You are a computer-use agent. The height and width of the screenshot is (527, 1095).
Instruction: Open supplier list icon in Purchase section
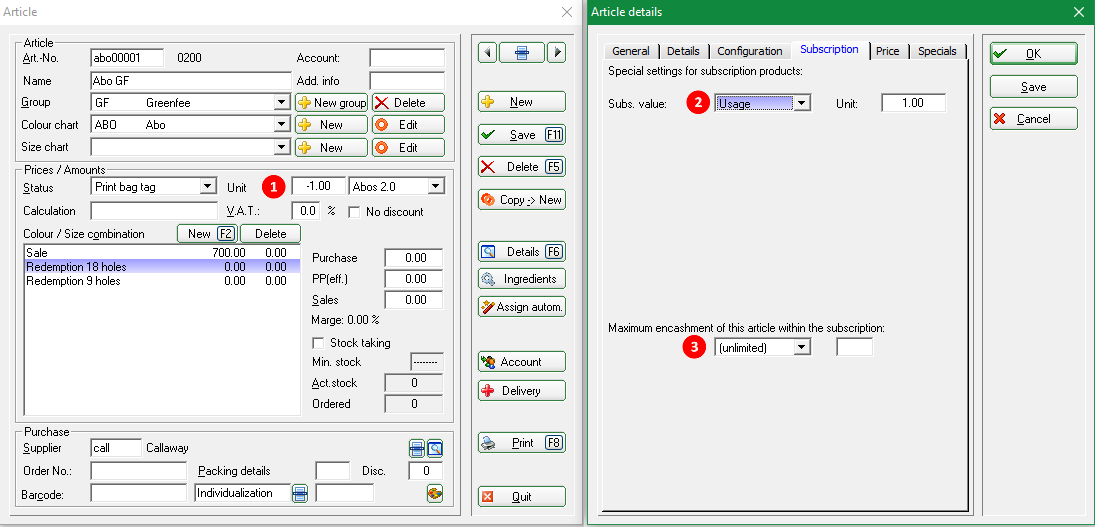[x=416, y=448]
